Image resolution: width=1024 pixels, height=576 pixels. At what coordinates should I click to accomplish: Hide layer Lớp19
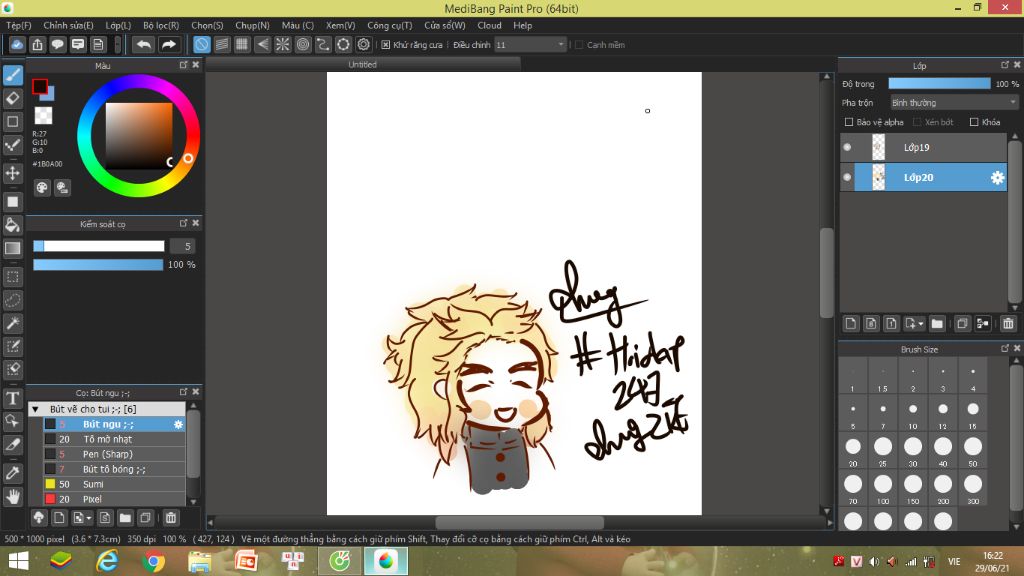[x=847, y=148]
